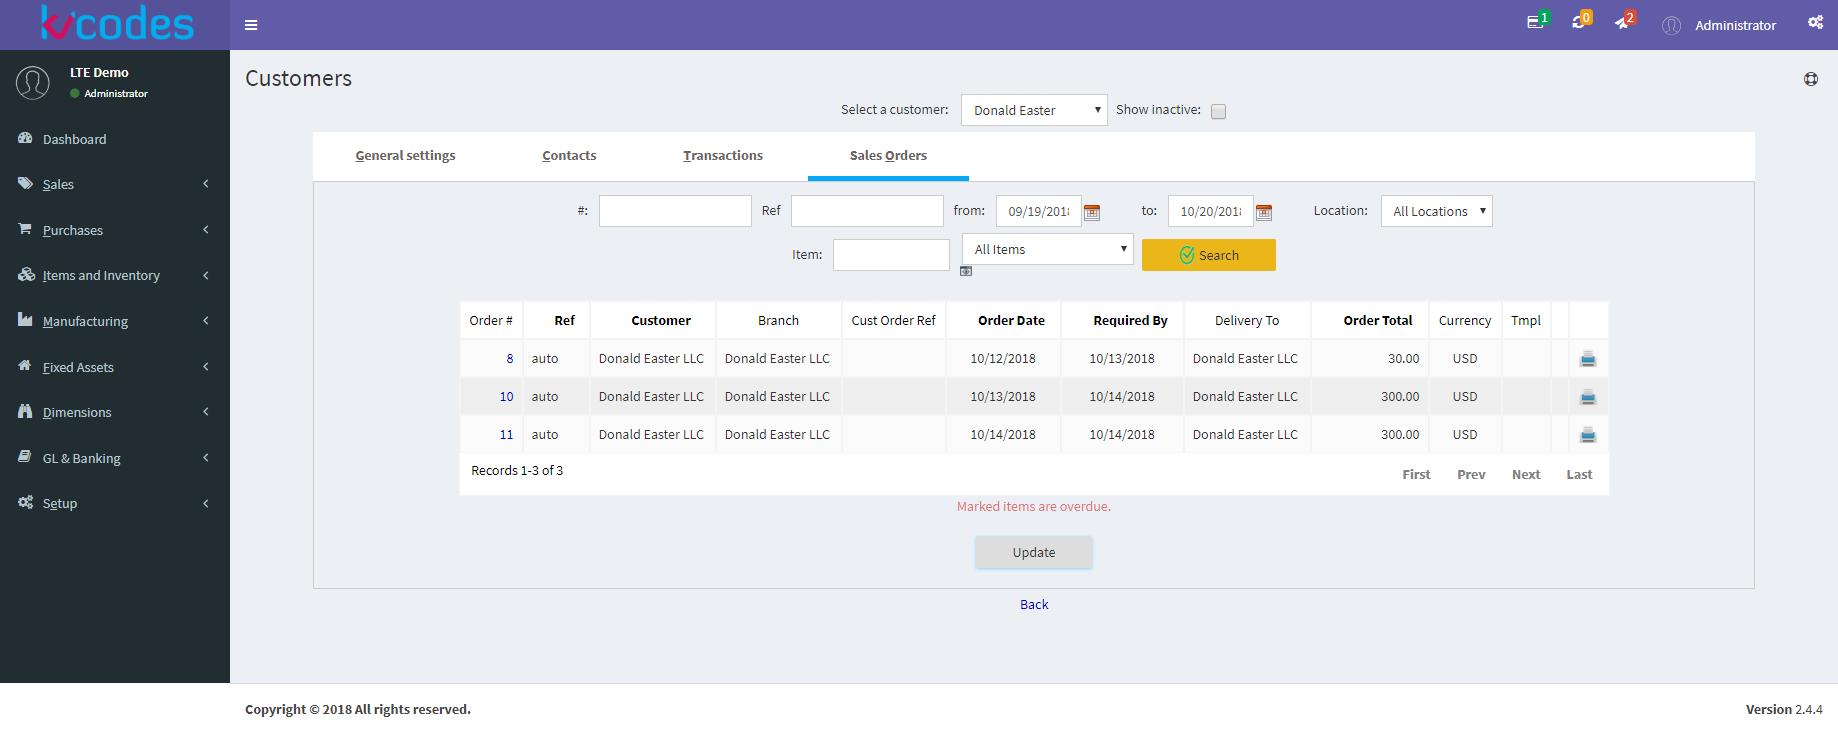Open notification icon with badge 2
This screenshot has height=734, width=1838.
pos(1623,23)
